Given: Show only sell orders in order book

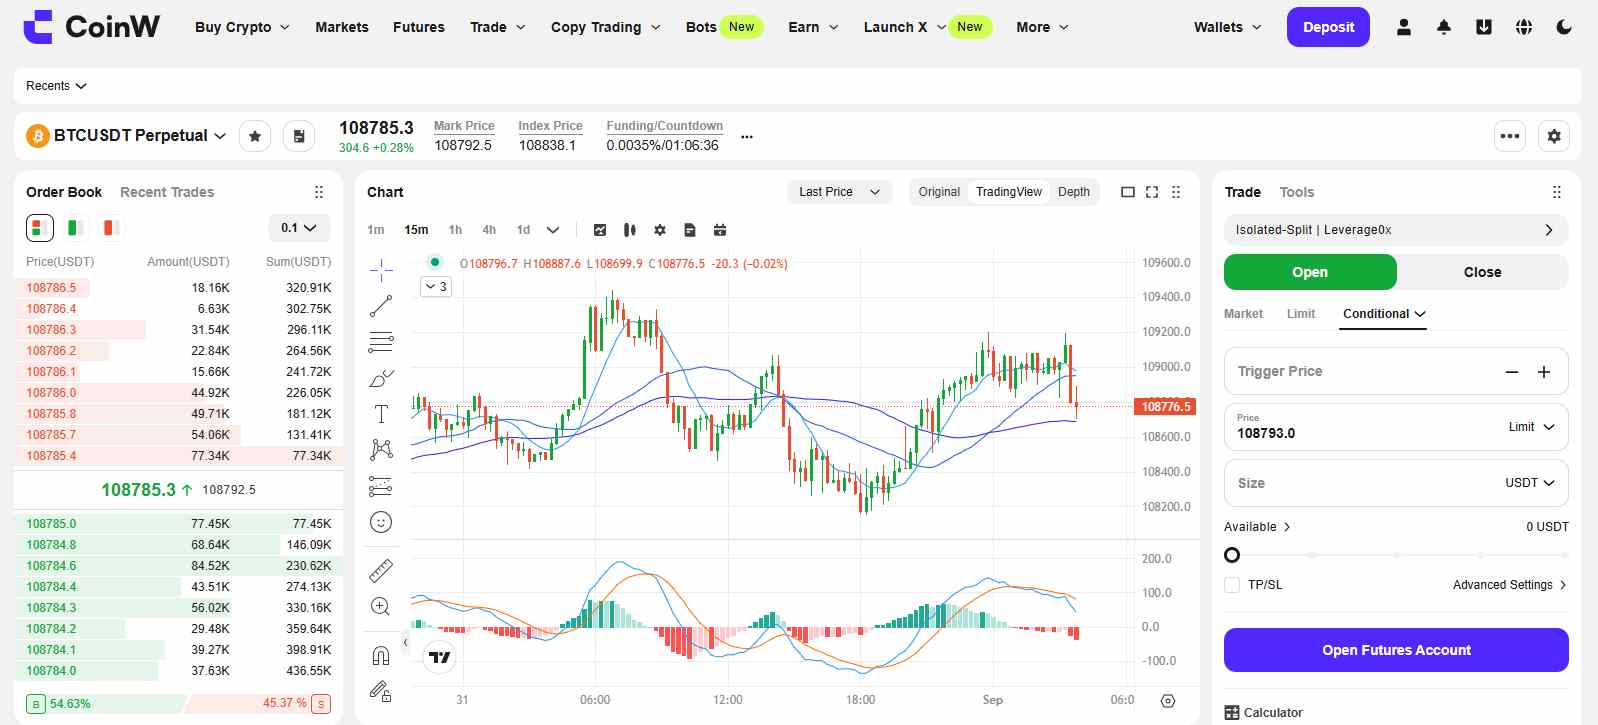Looking at the screenshot, I should tap(111, 228).
